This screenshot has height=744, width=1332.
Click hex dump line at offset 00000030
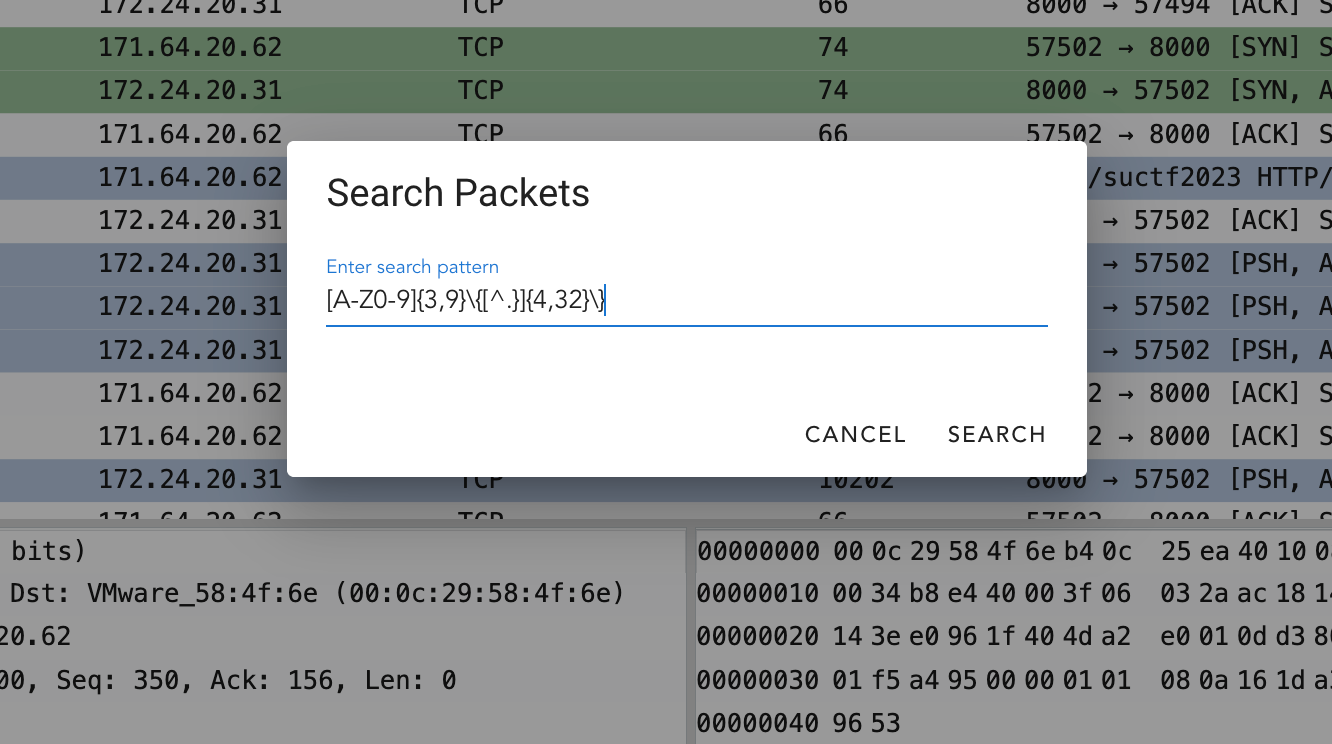coord(1014,680)
